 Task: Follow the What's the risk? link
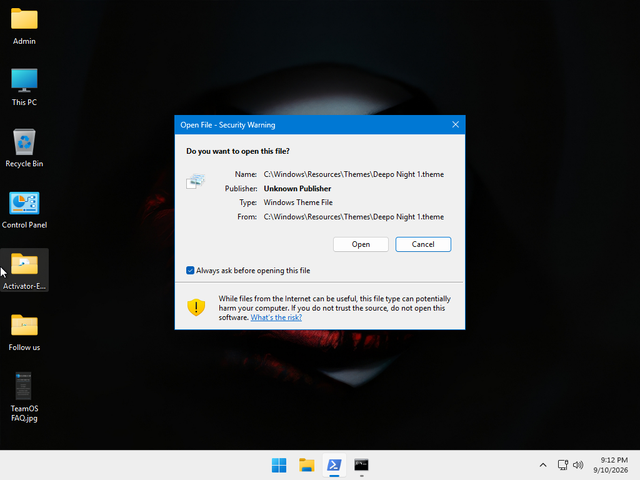[x=276, y=318]
